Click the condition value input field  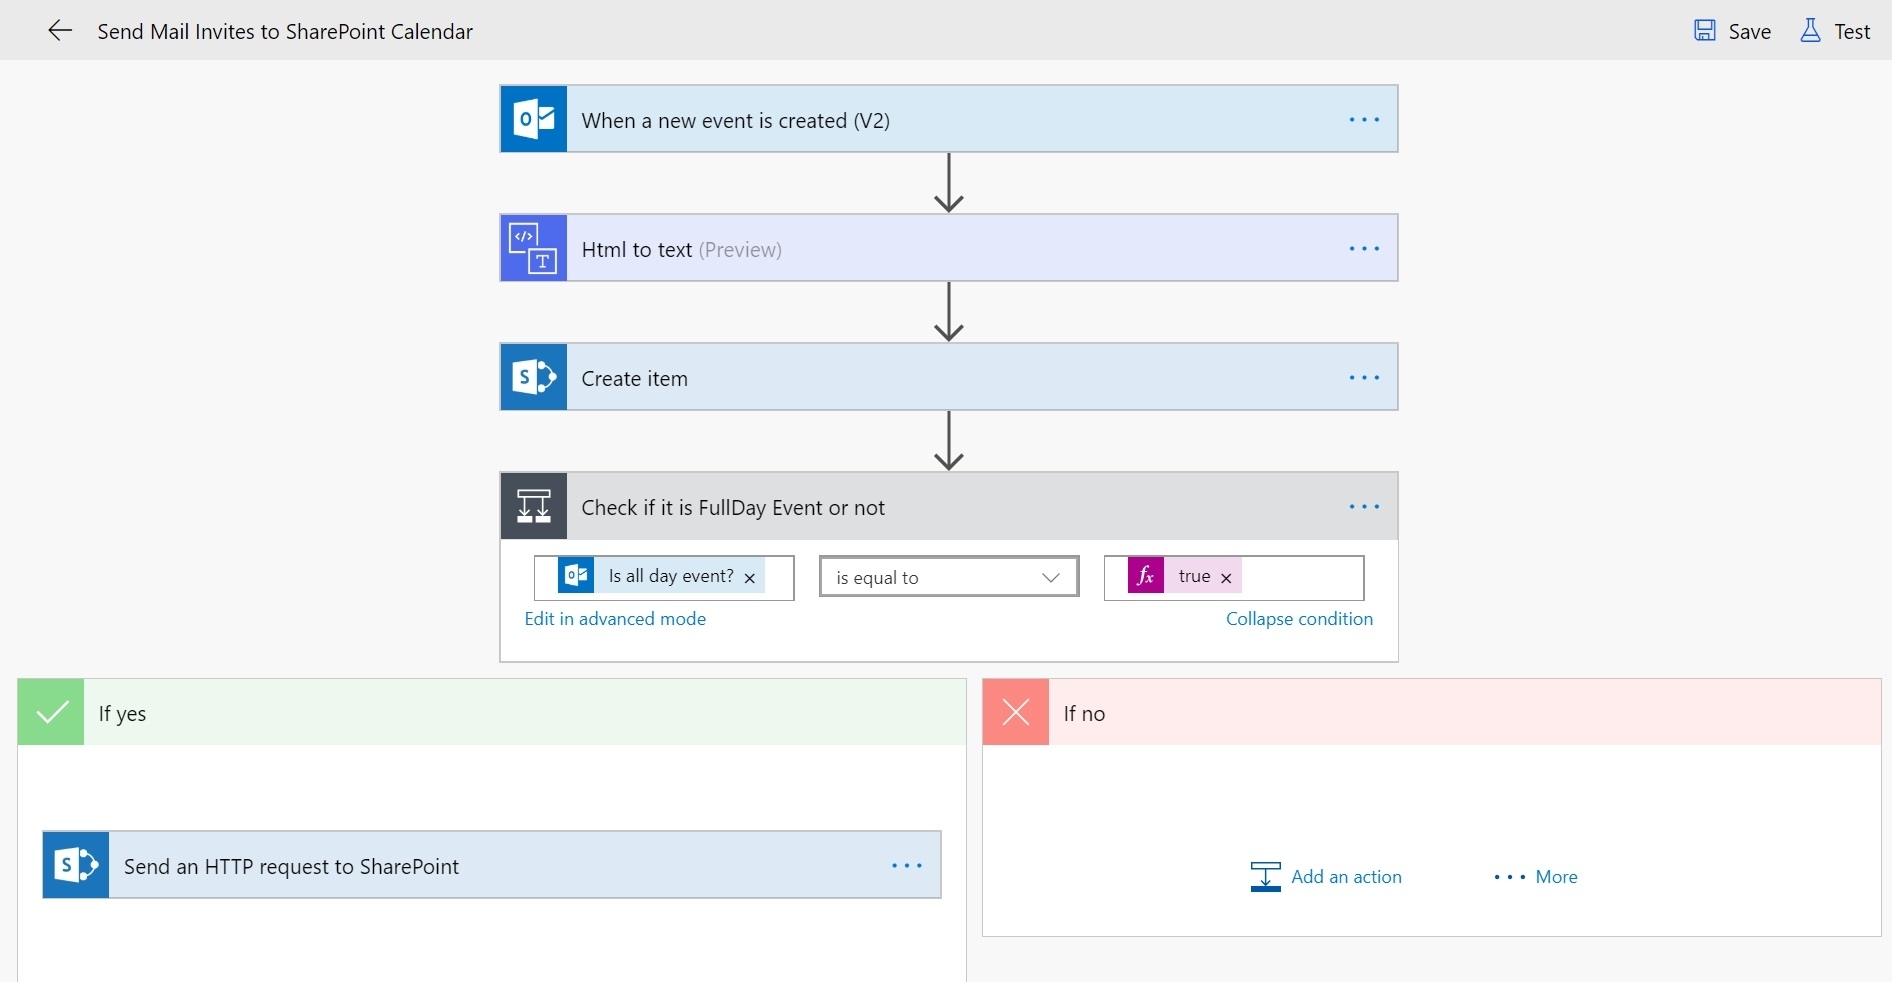(1234, 578)
